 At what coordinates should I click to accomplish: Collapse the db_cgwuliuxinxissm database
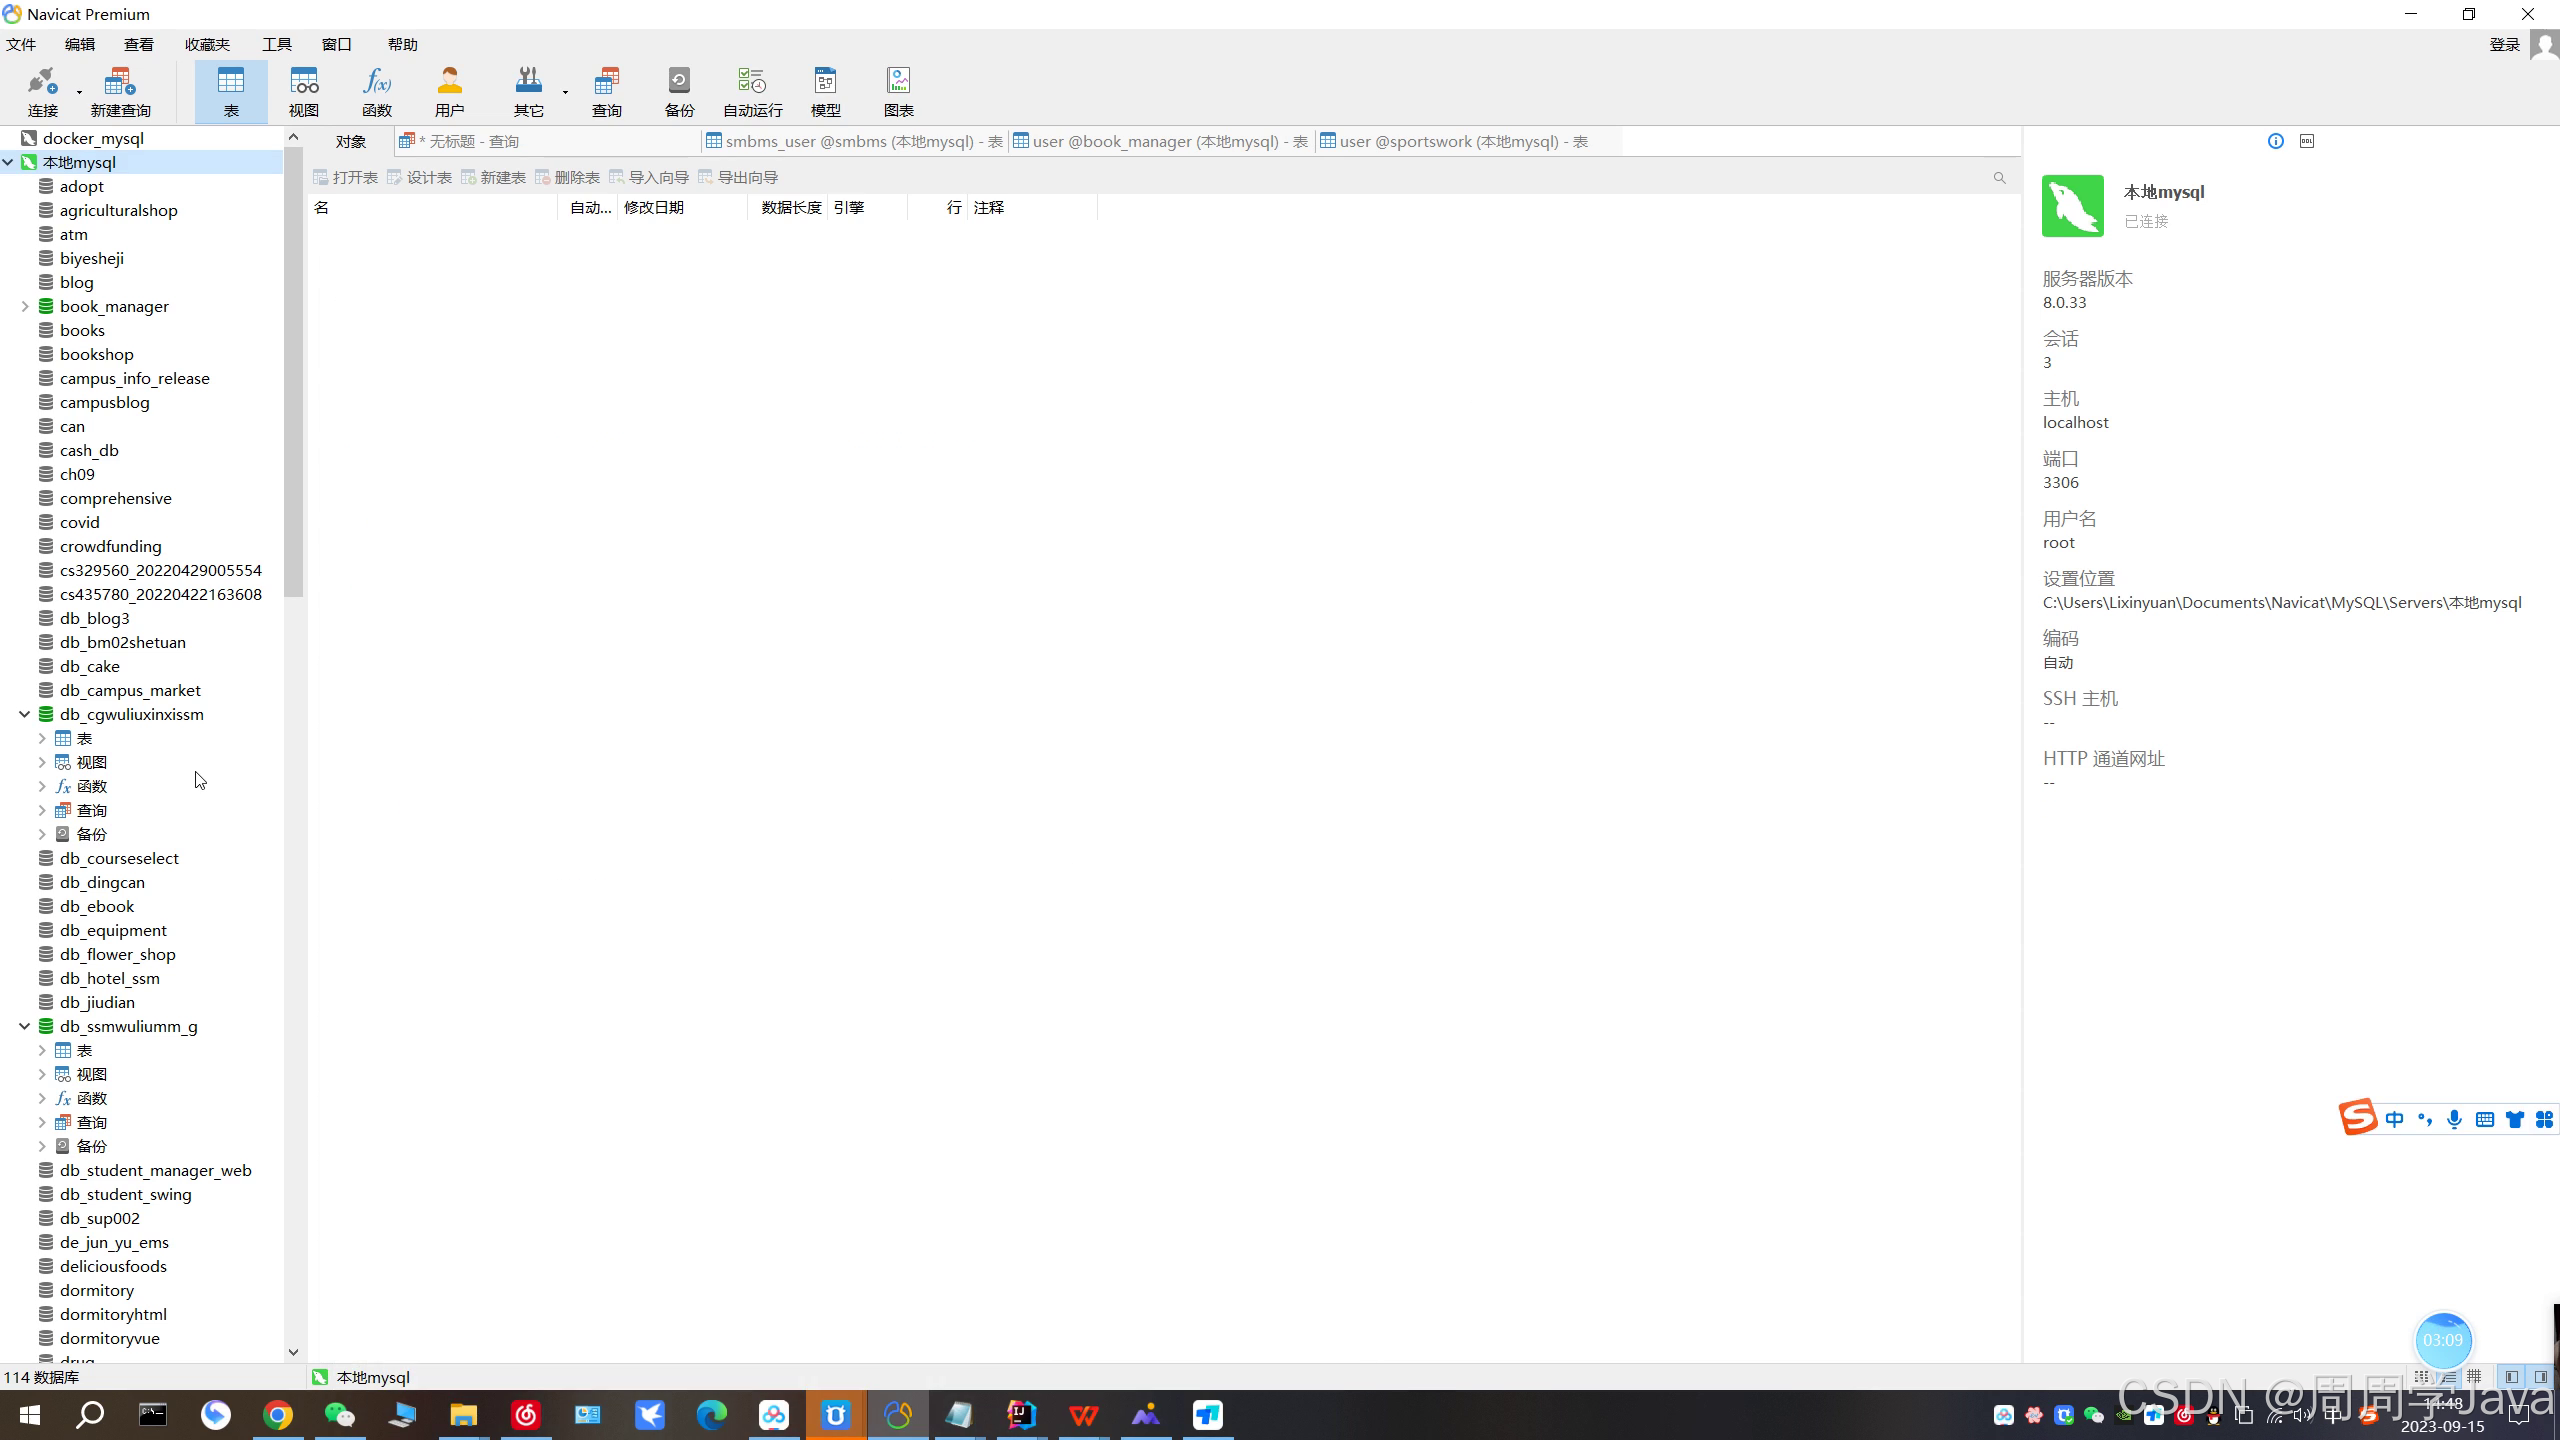click(25, 714)
